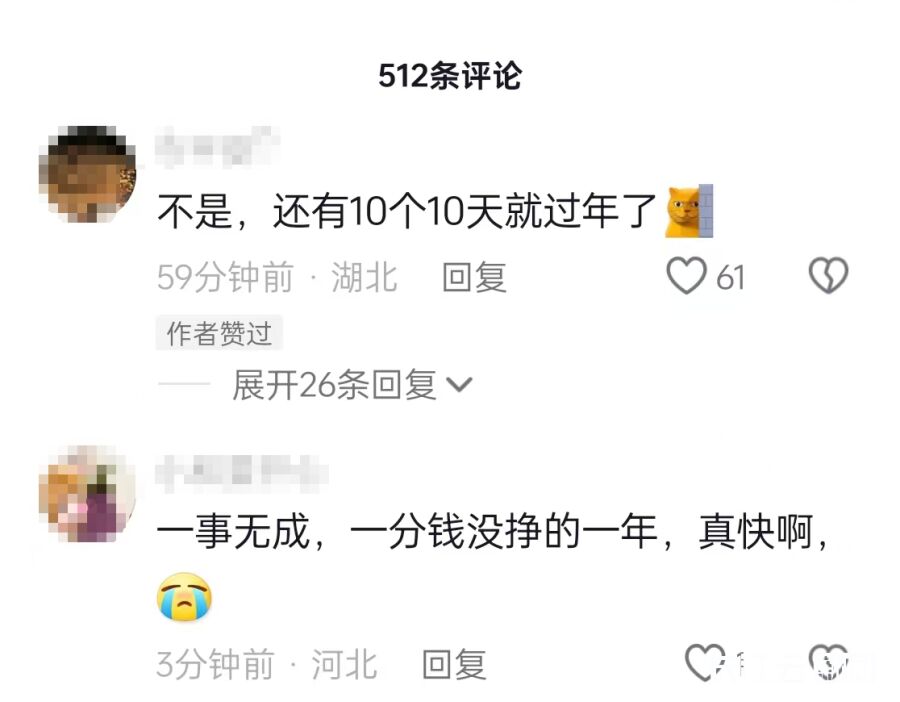Tap the crying face emoji
The width and height of the screenshot is (900, 702).
pyautogui.click(x=184, y=596)
